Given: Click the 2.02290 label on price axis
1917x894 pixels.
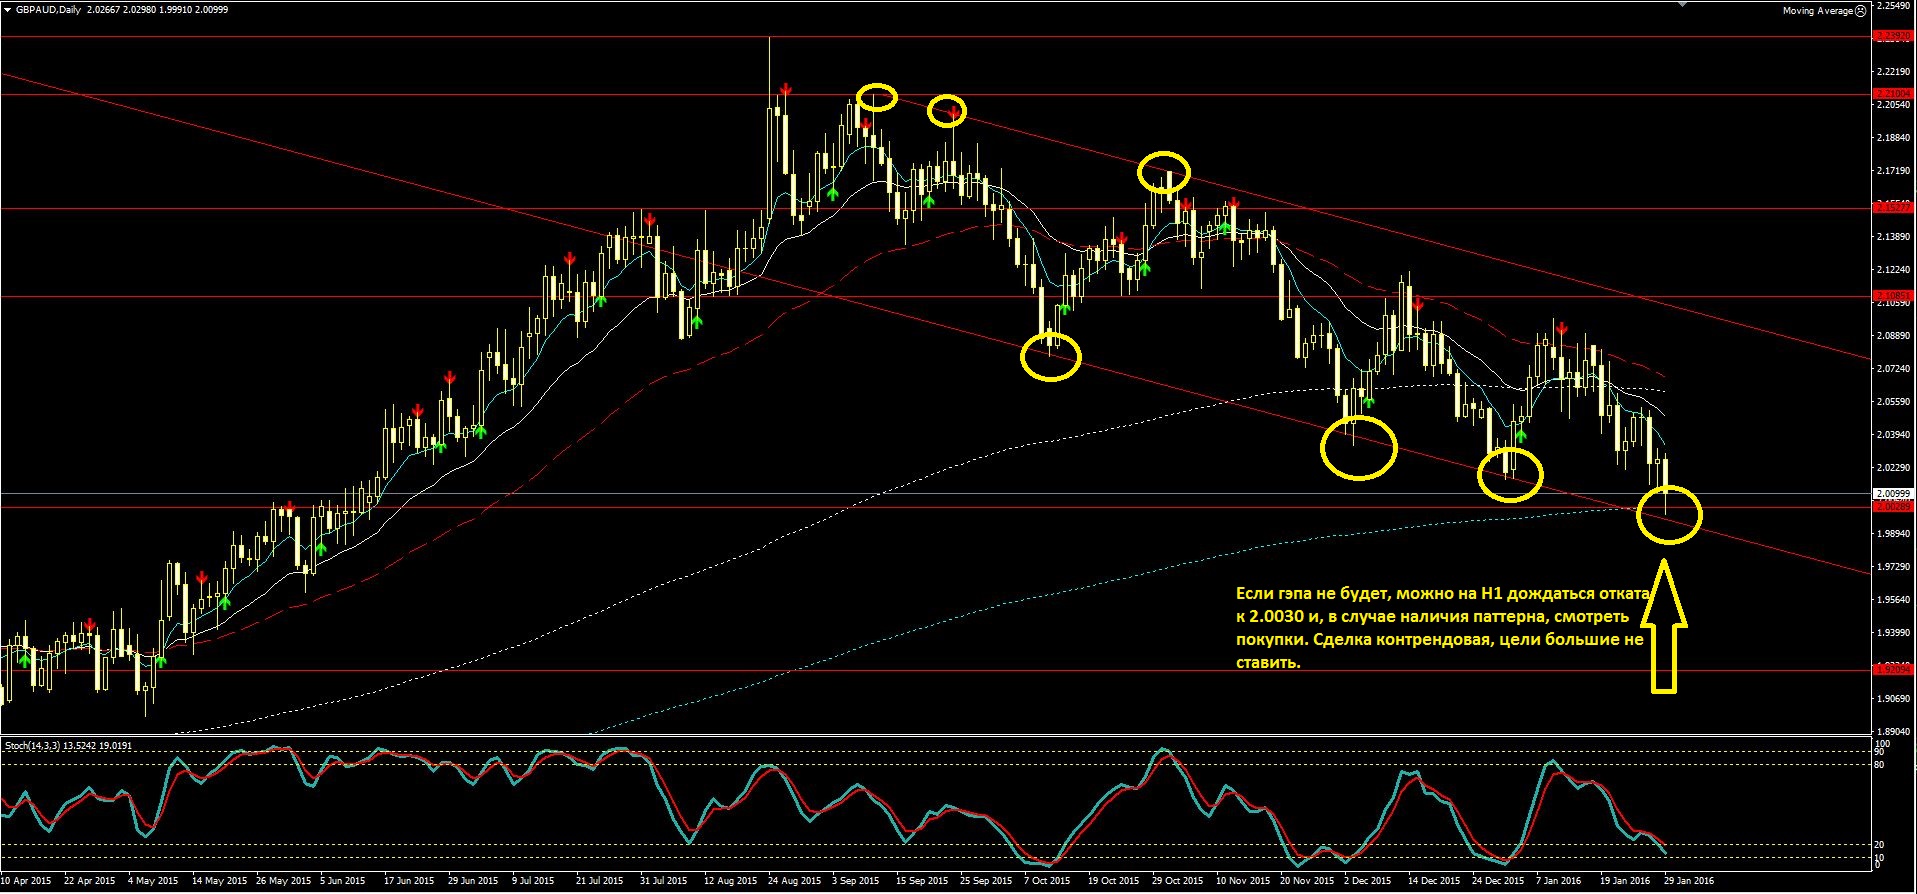Looking at the screenshot, I should pos(1895,468).
